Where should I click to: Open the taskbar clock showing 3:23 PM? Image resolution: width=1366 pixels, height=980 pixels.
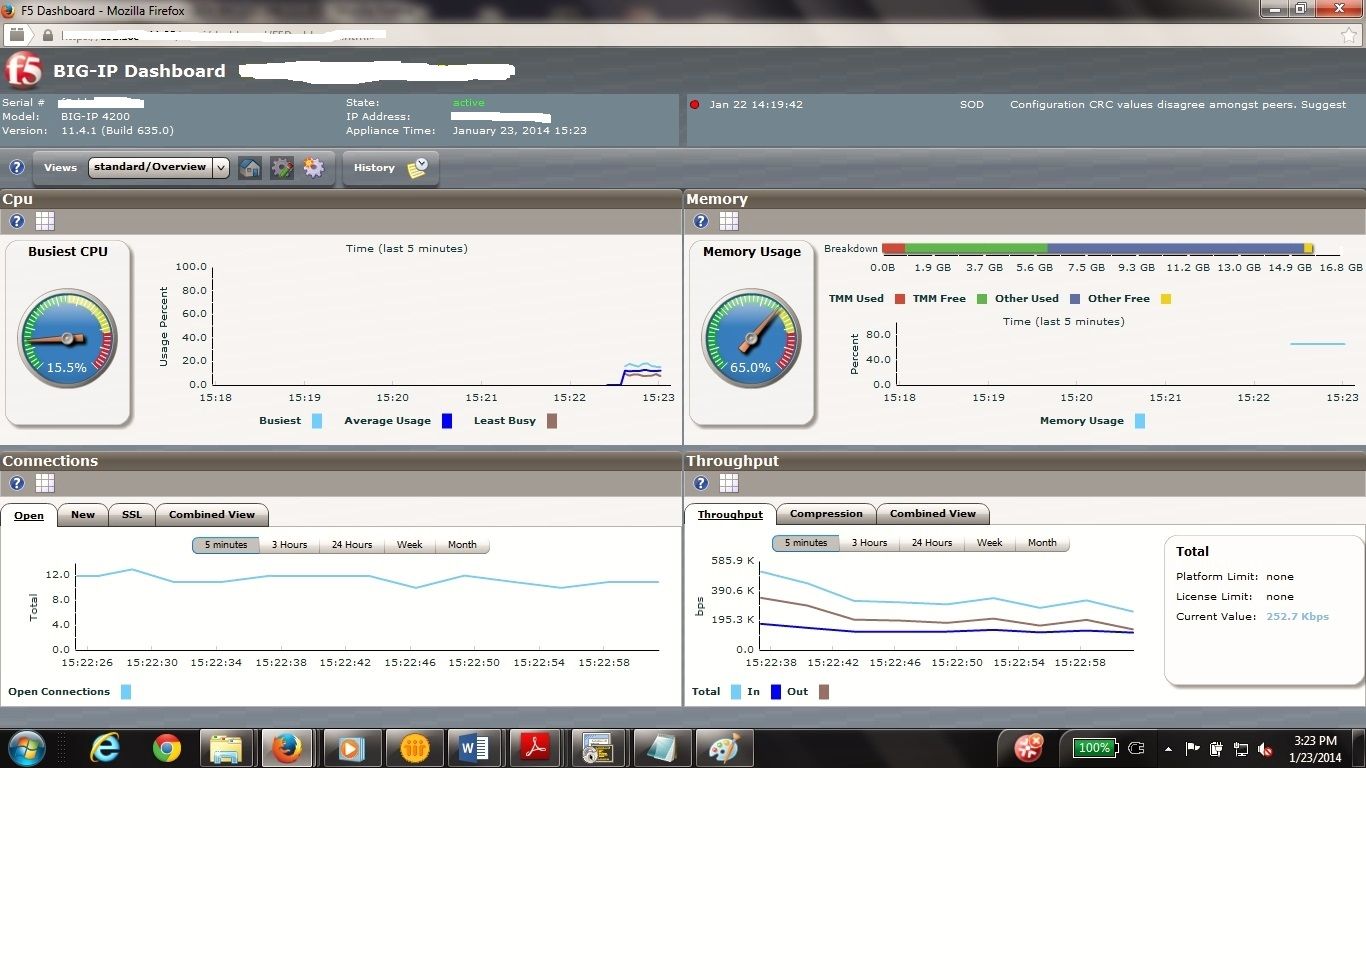(x=1315, y=749)
